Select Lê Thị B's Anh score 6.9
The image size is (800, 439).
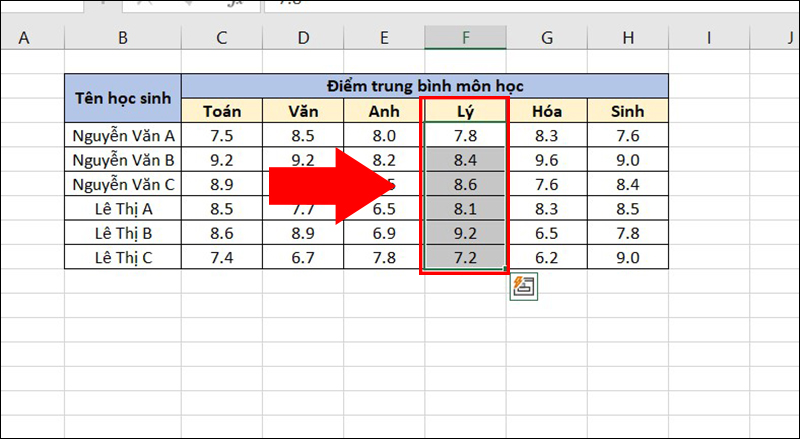pos(384,233)
